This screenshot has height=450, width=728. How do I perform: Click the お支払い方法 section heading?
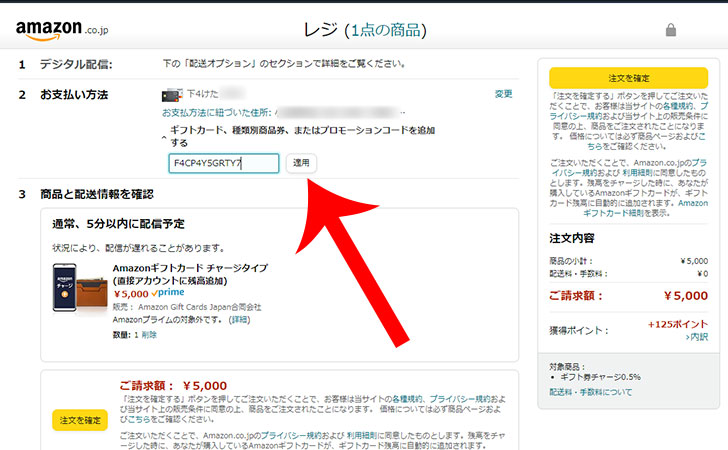coord(74,95)
